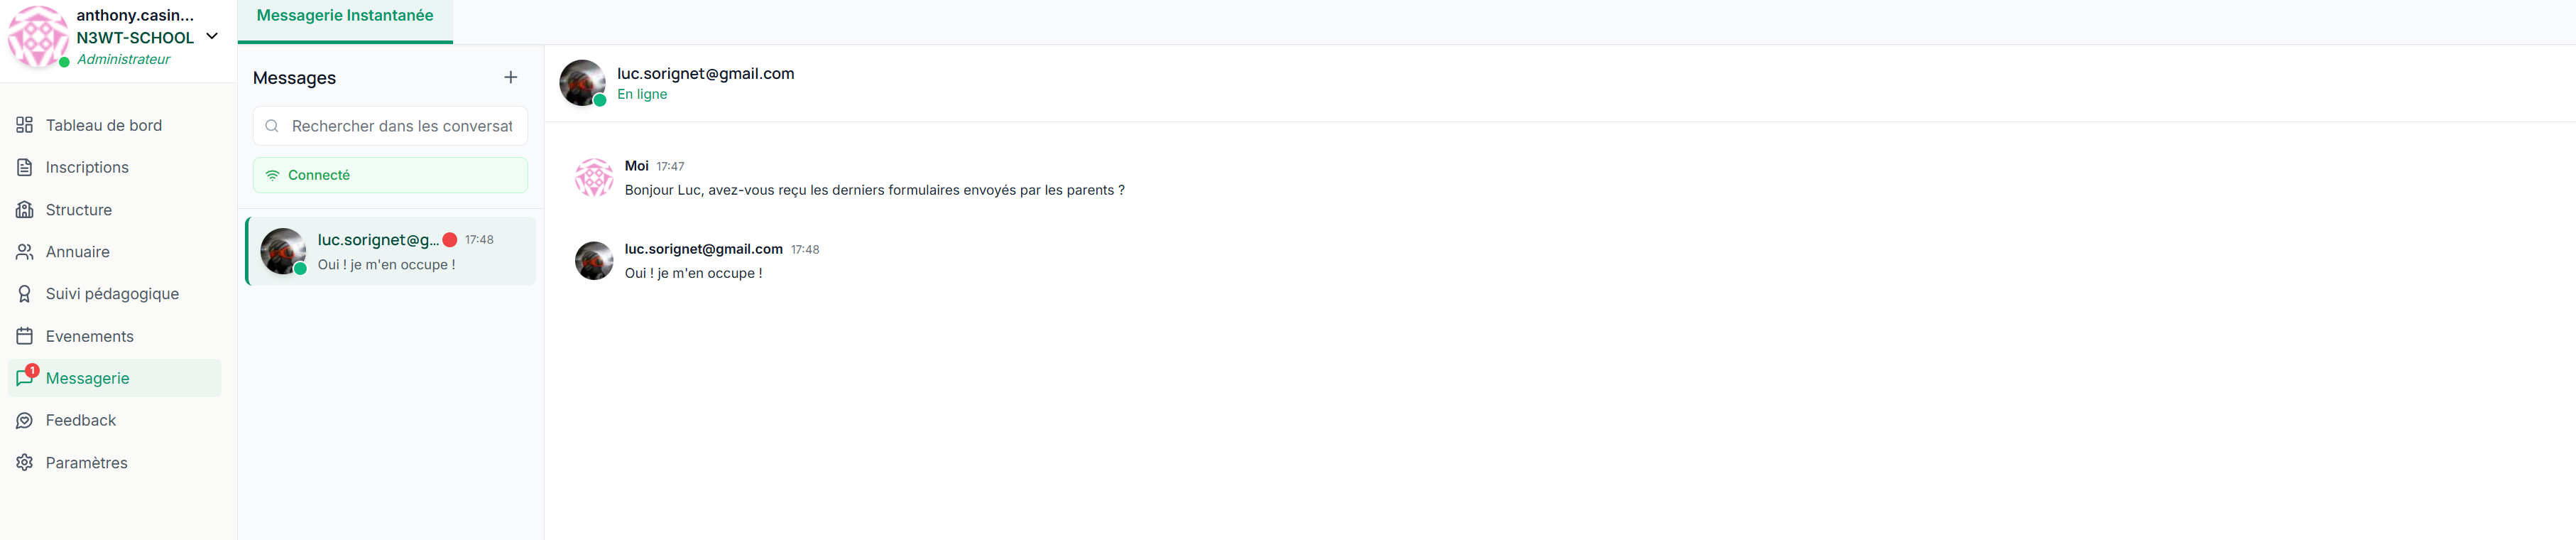Open the Annuaire directory

(115, 252)
